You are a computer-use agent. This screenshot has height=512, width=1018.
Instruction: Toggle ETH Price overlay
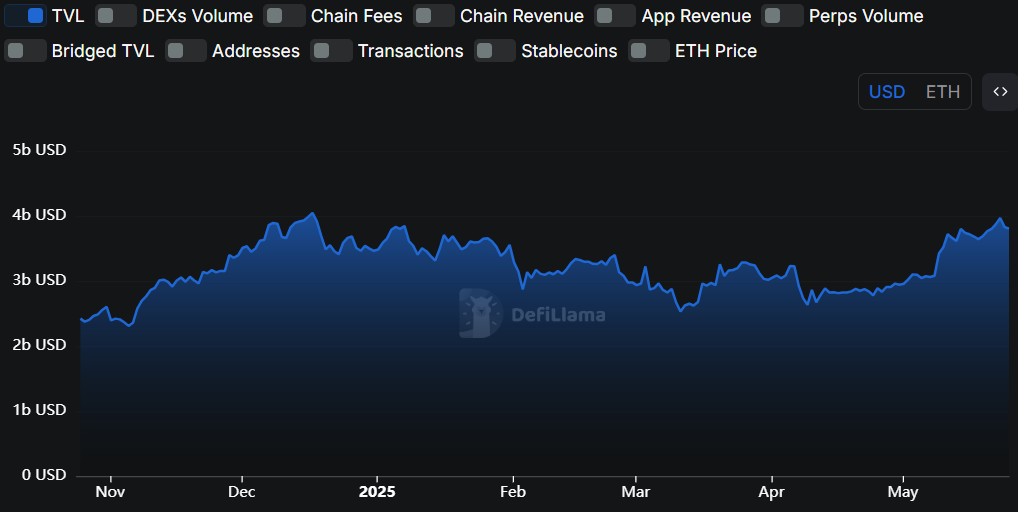coord(649,51)
